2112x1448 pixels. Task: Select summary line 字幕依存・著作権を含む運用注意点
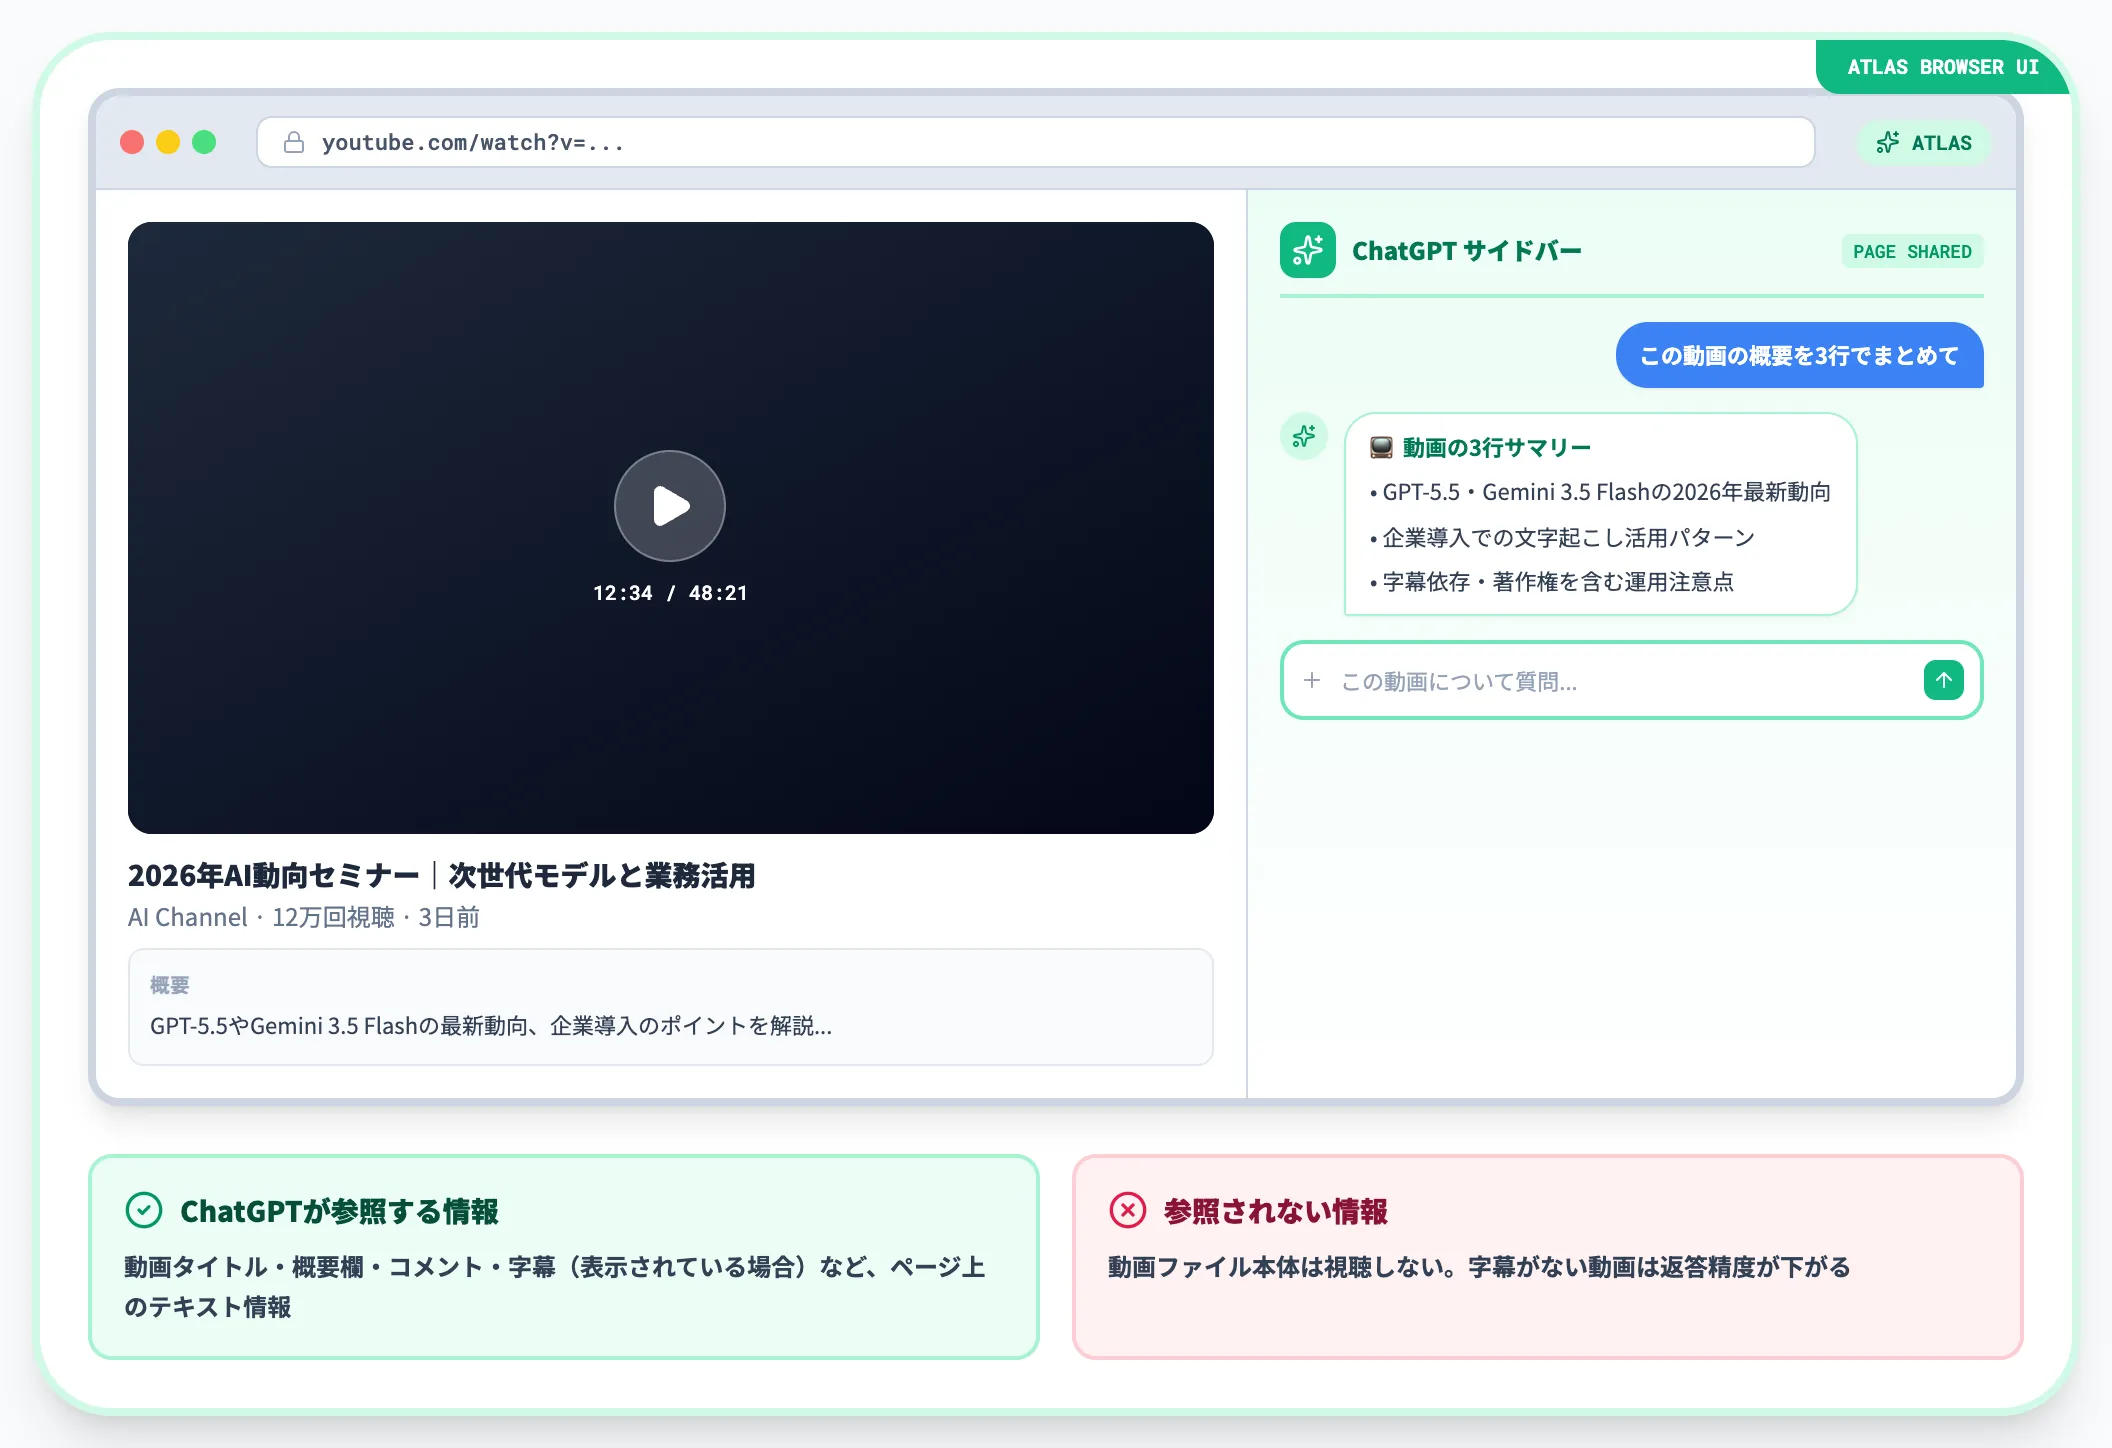(x=1551, y=582)
